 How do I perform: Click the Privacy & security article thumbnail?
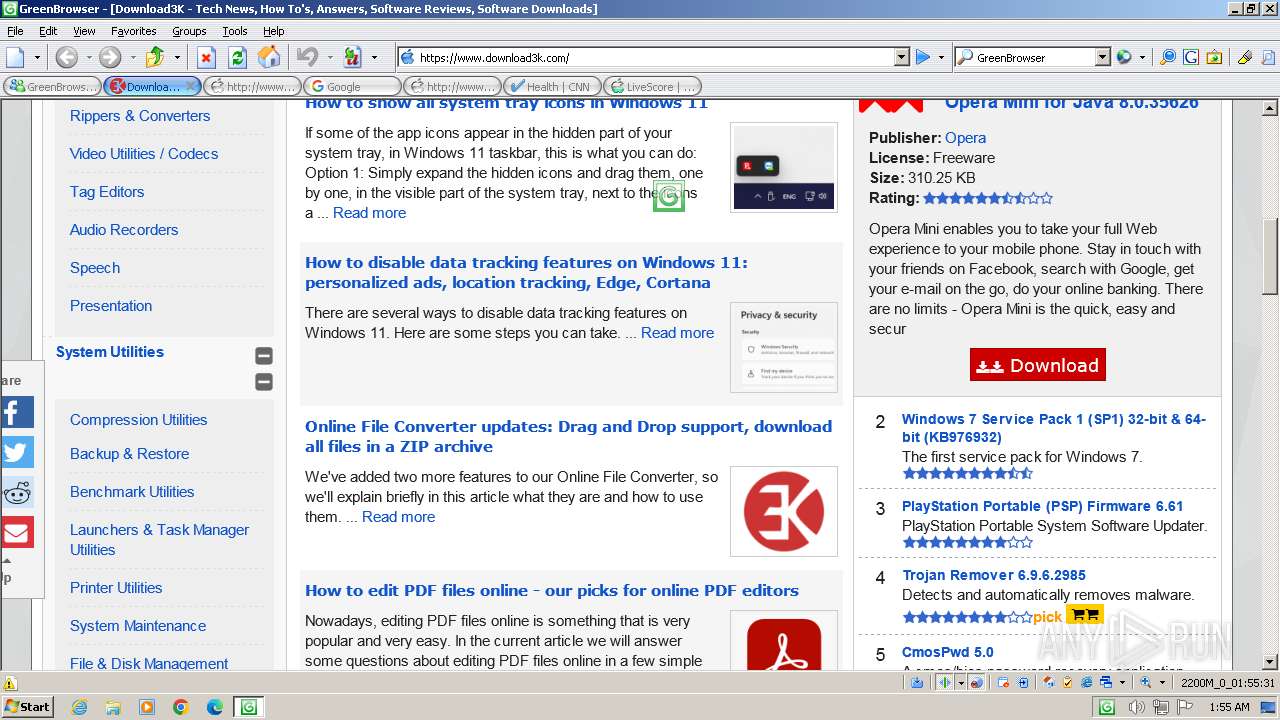click(x=783, y=347)
